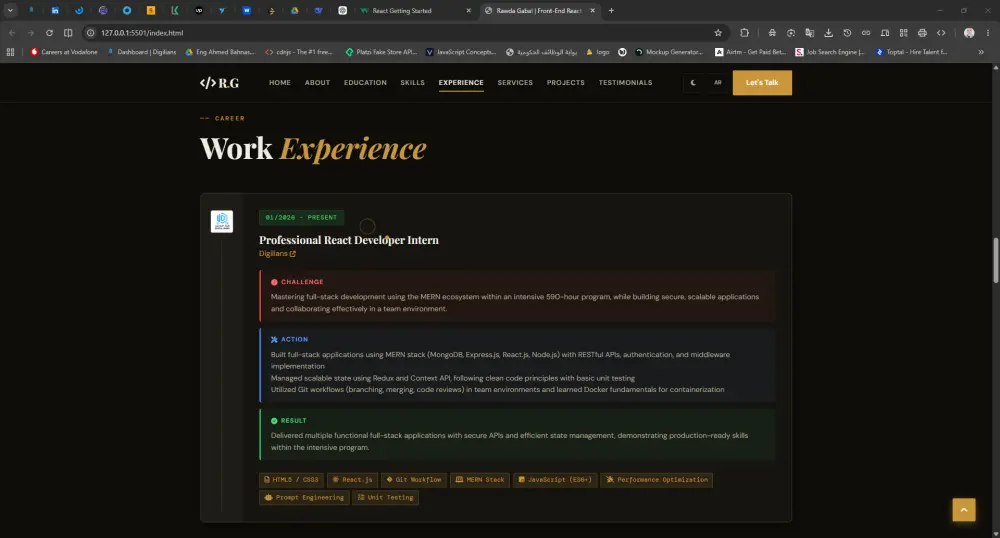
Task: Open the History clock icon
Action: (x=847, y=33)
